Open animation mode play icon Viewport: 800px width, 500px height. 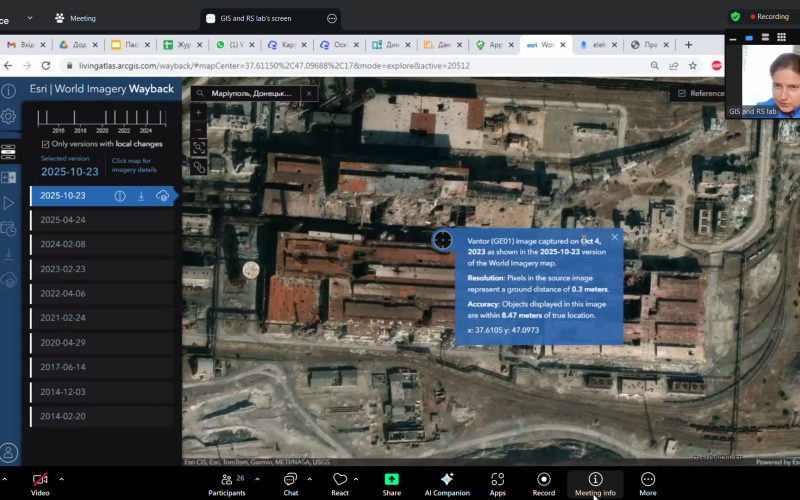[x=9, y=203]
